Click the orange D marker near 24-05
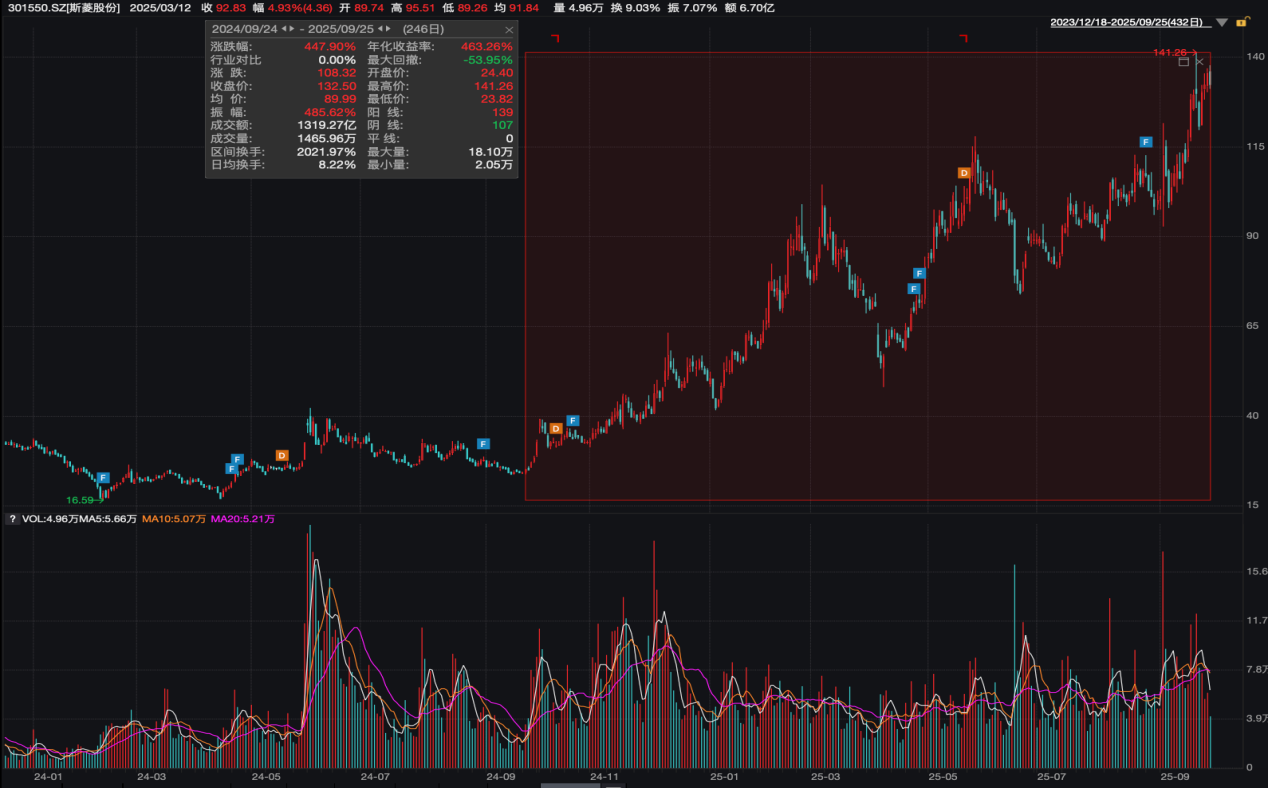This screenshot has width=1268, height=788. pyautogui.click(x=282, y=456)
